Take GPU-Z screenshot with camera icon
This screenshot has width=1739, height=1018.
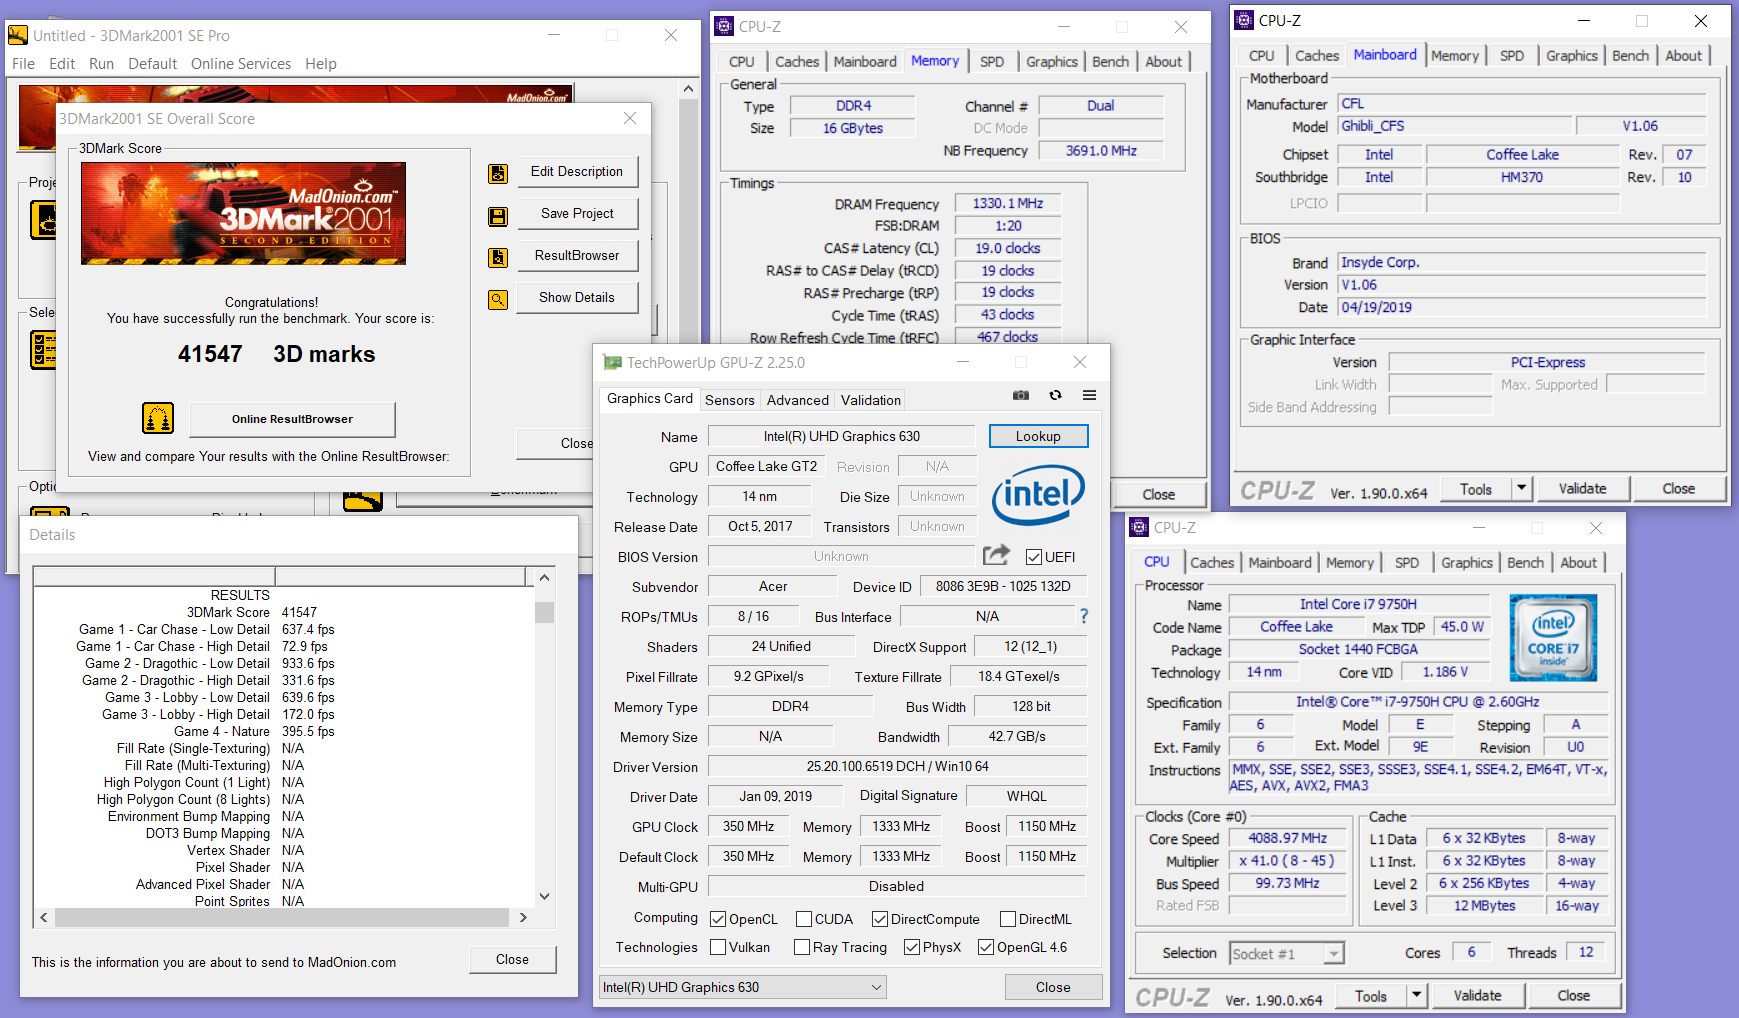pyautogui.click(x=1021, y=395)
